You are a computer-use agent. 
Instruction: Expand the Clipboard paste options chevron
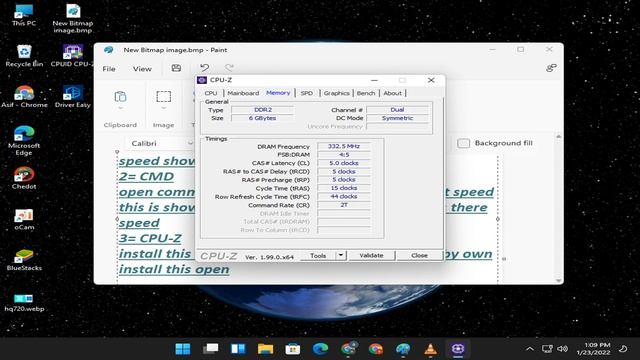coord(120,109)
